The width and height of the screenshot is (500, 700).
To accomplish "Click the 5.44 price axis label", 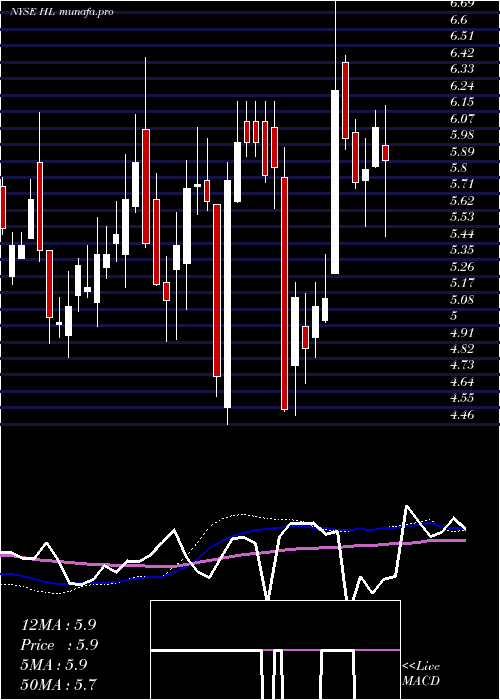I will tap(462, 233).
